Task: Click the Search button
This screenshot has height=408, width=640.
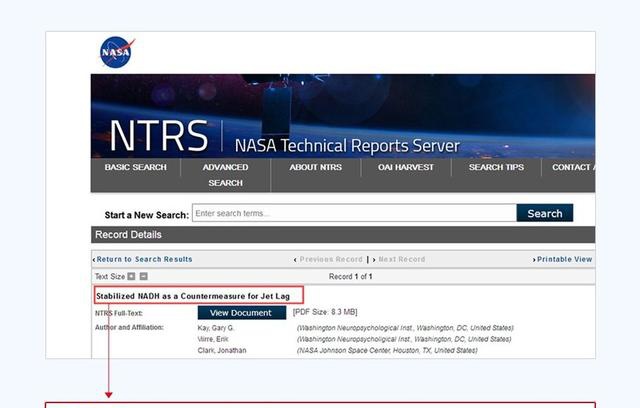Action: click(x=545, y=213)
